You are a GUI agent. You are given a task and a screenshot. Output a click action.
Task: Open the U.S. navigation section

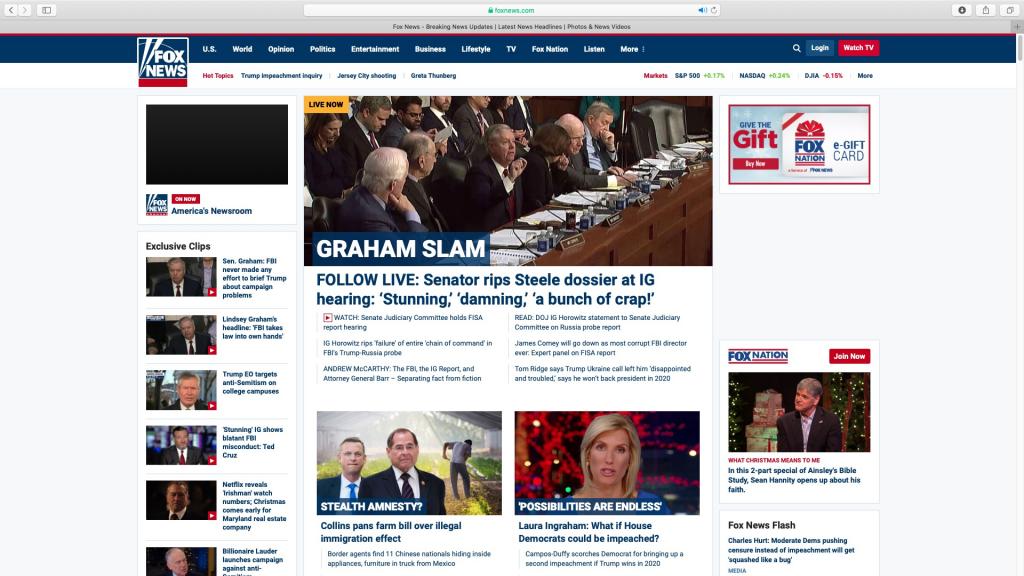(x=209, y=49)
